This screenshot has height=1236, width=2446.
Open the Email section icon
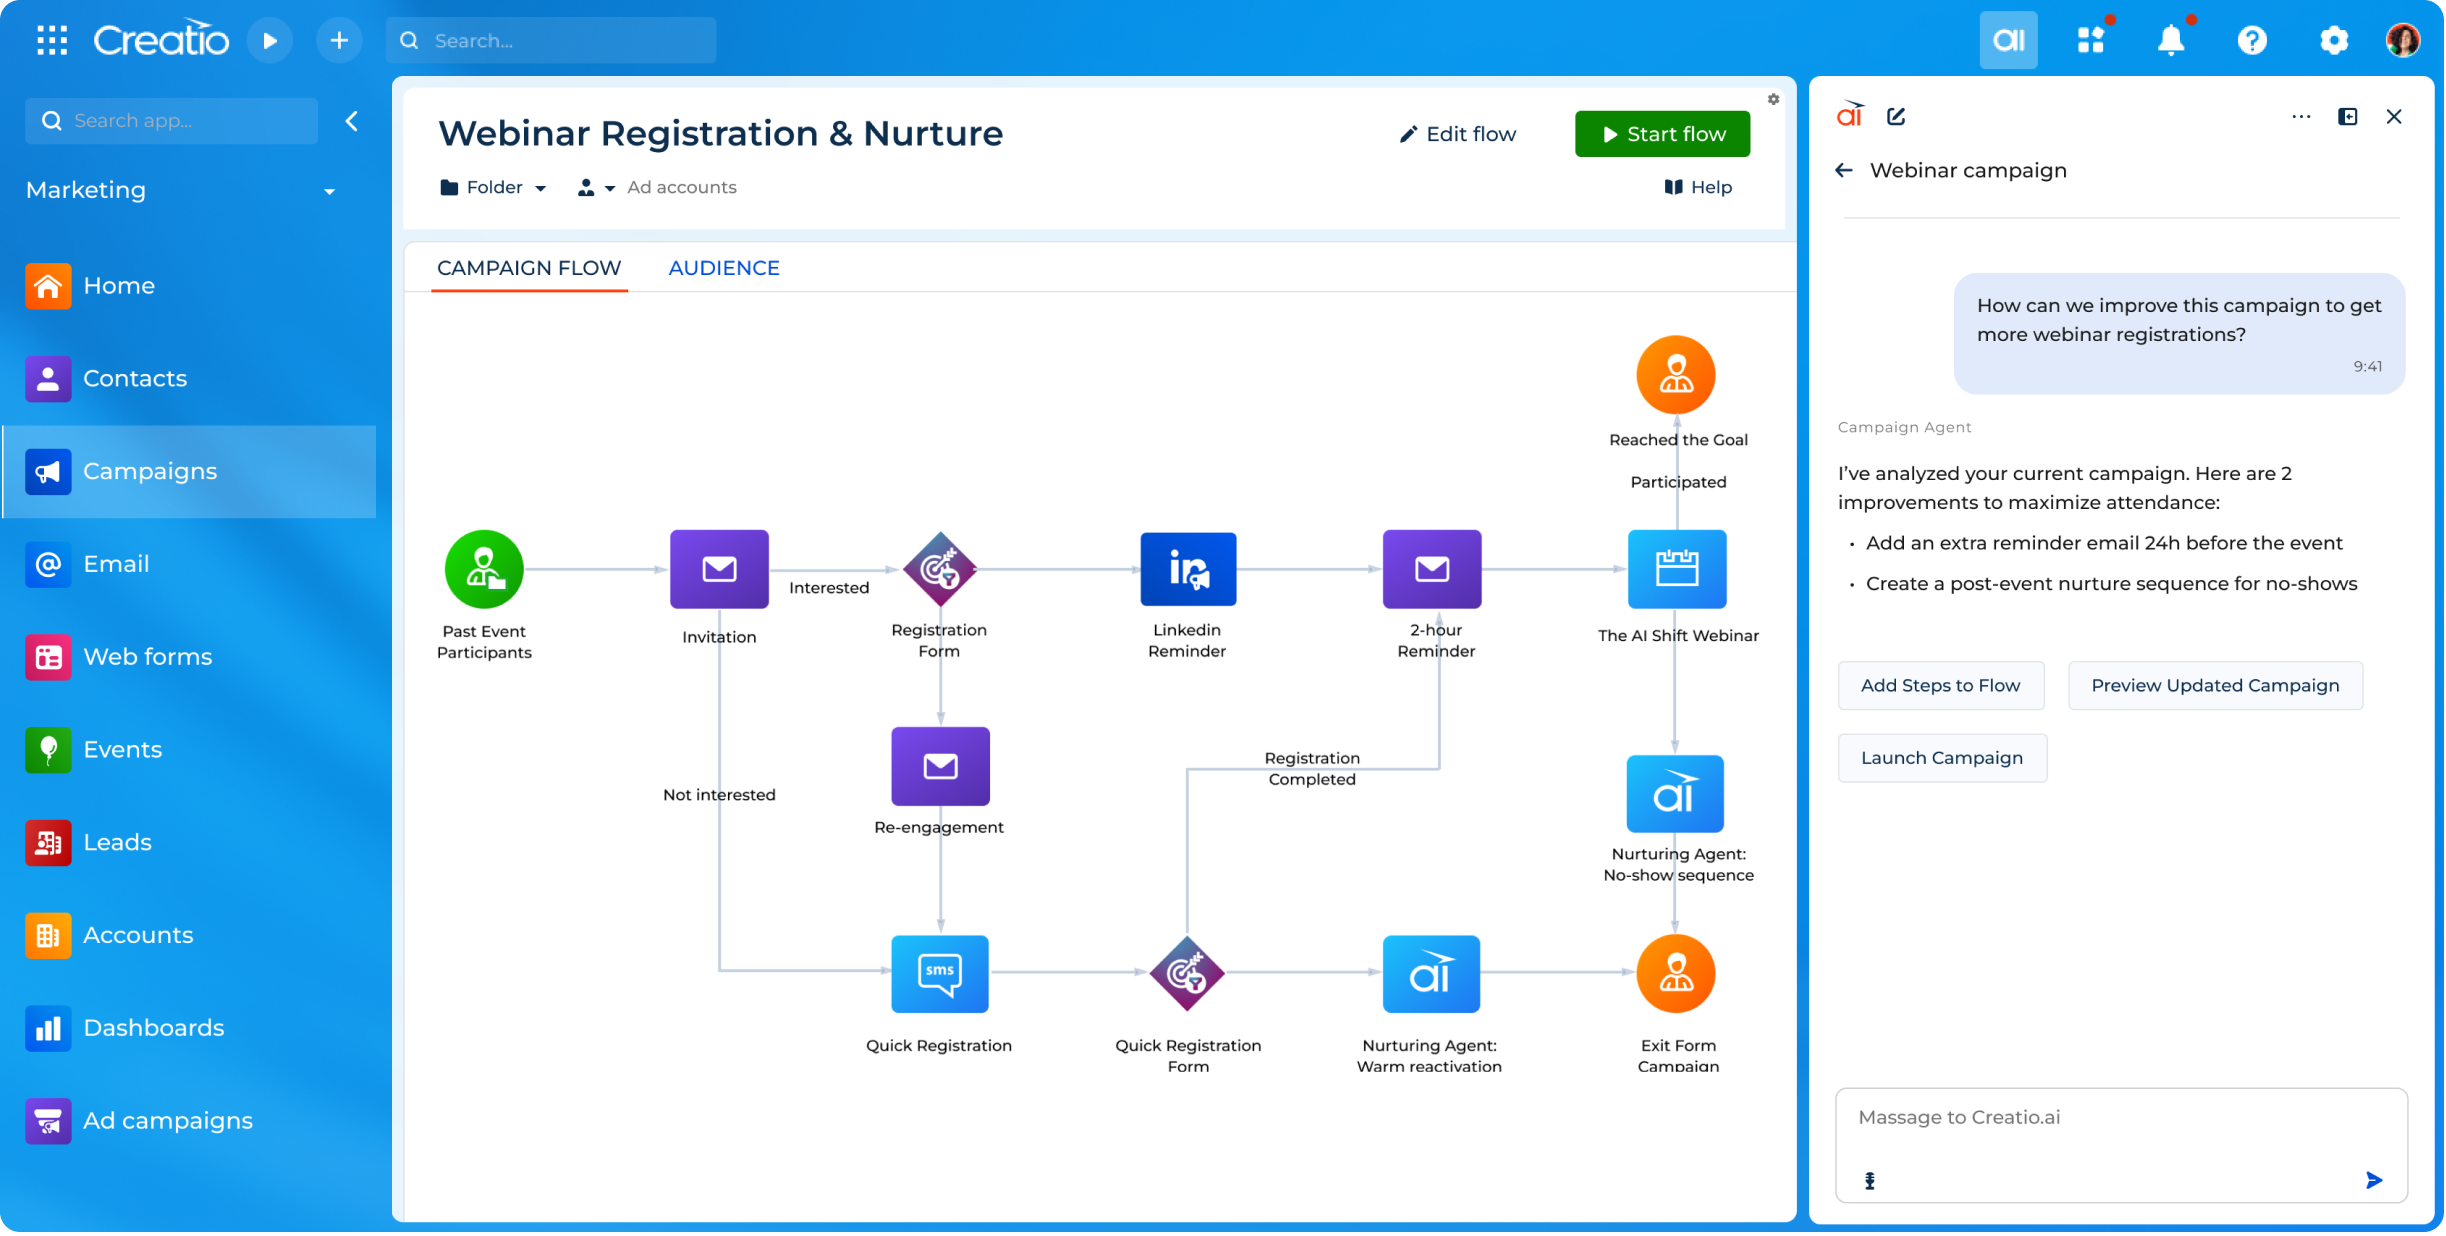pos(47,564)
